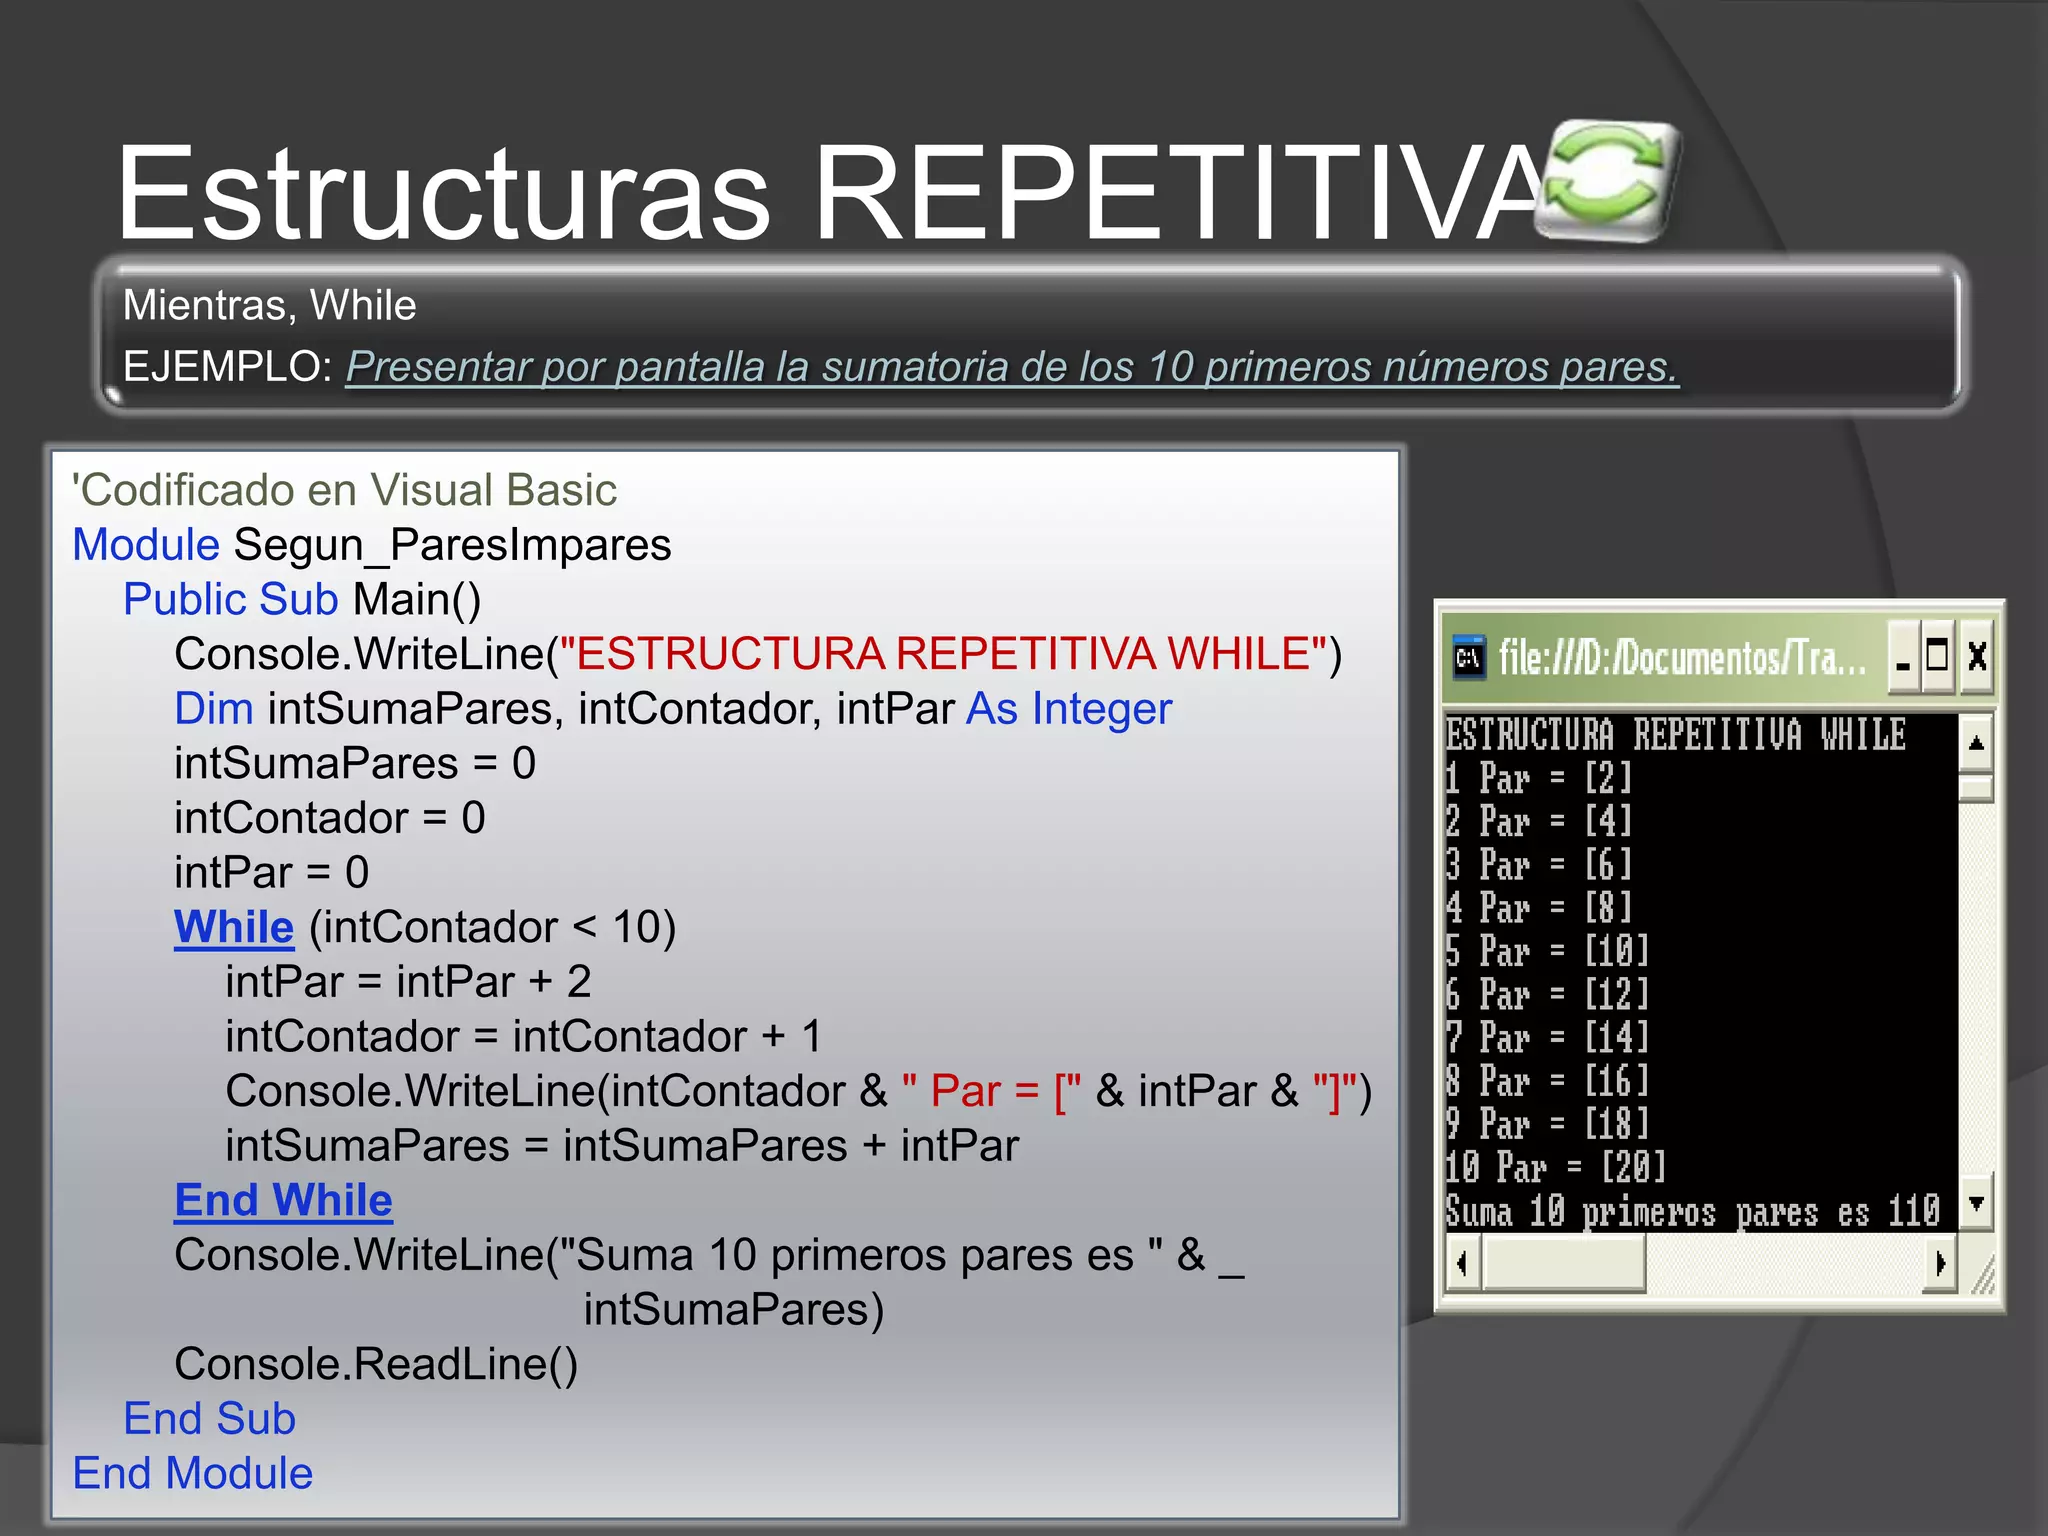Click 'Console.WriteLine("Suma 10 primeros pares es "' line
Image resolution: width=2048 pixels, height=1536 pixels.
[709, 1255]
